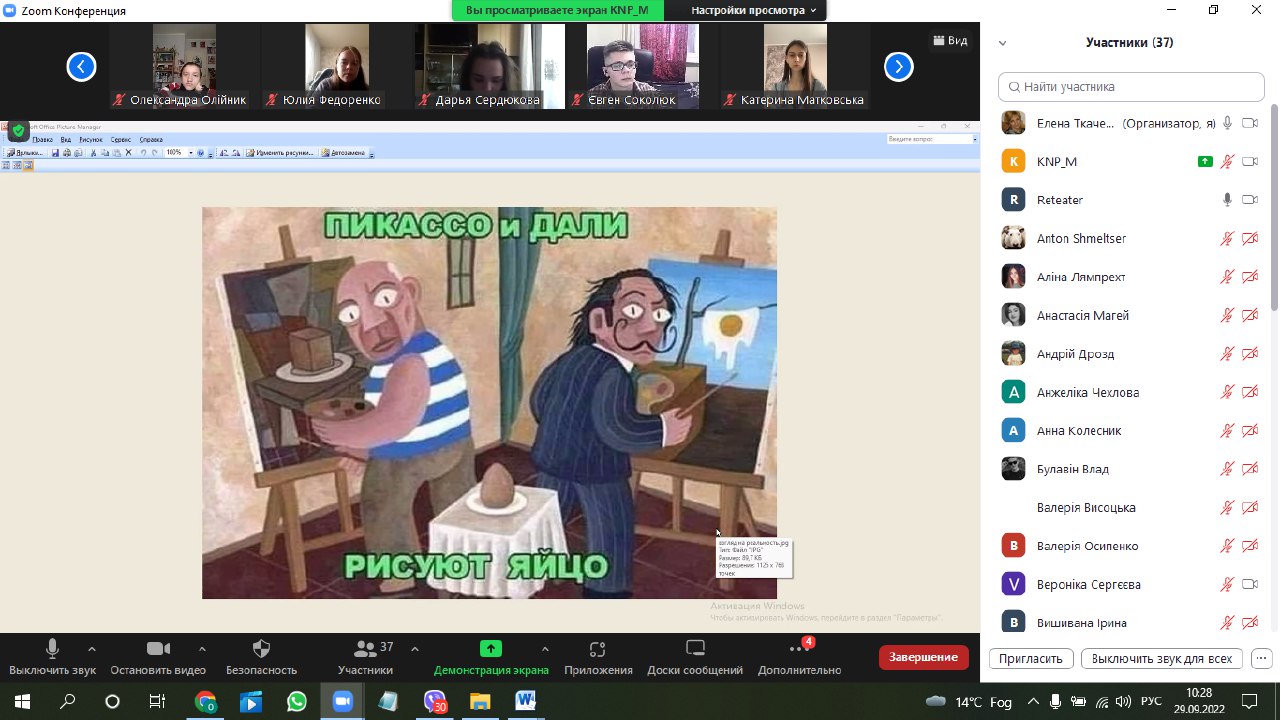The height and width of the screenshot is (720, 1280).
Task: Click Zoom encryption green shield icon
Action: [18, 131]
